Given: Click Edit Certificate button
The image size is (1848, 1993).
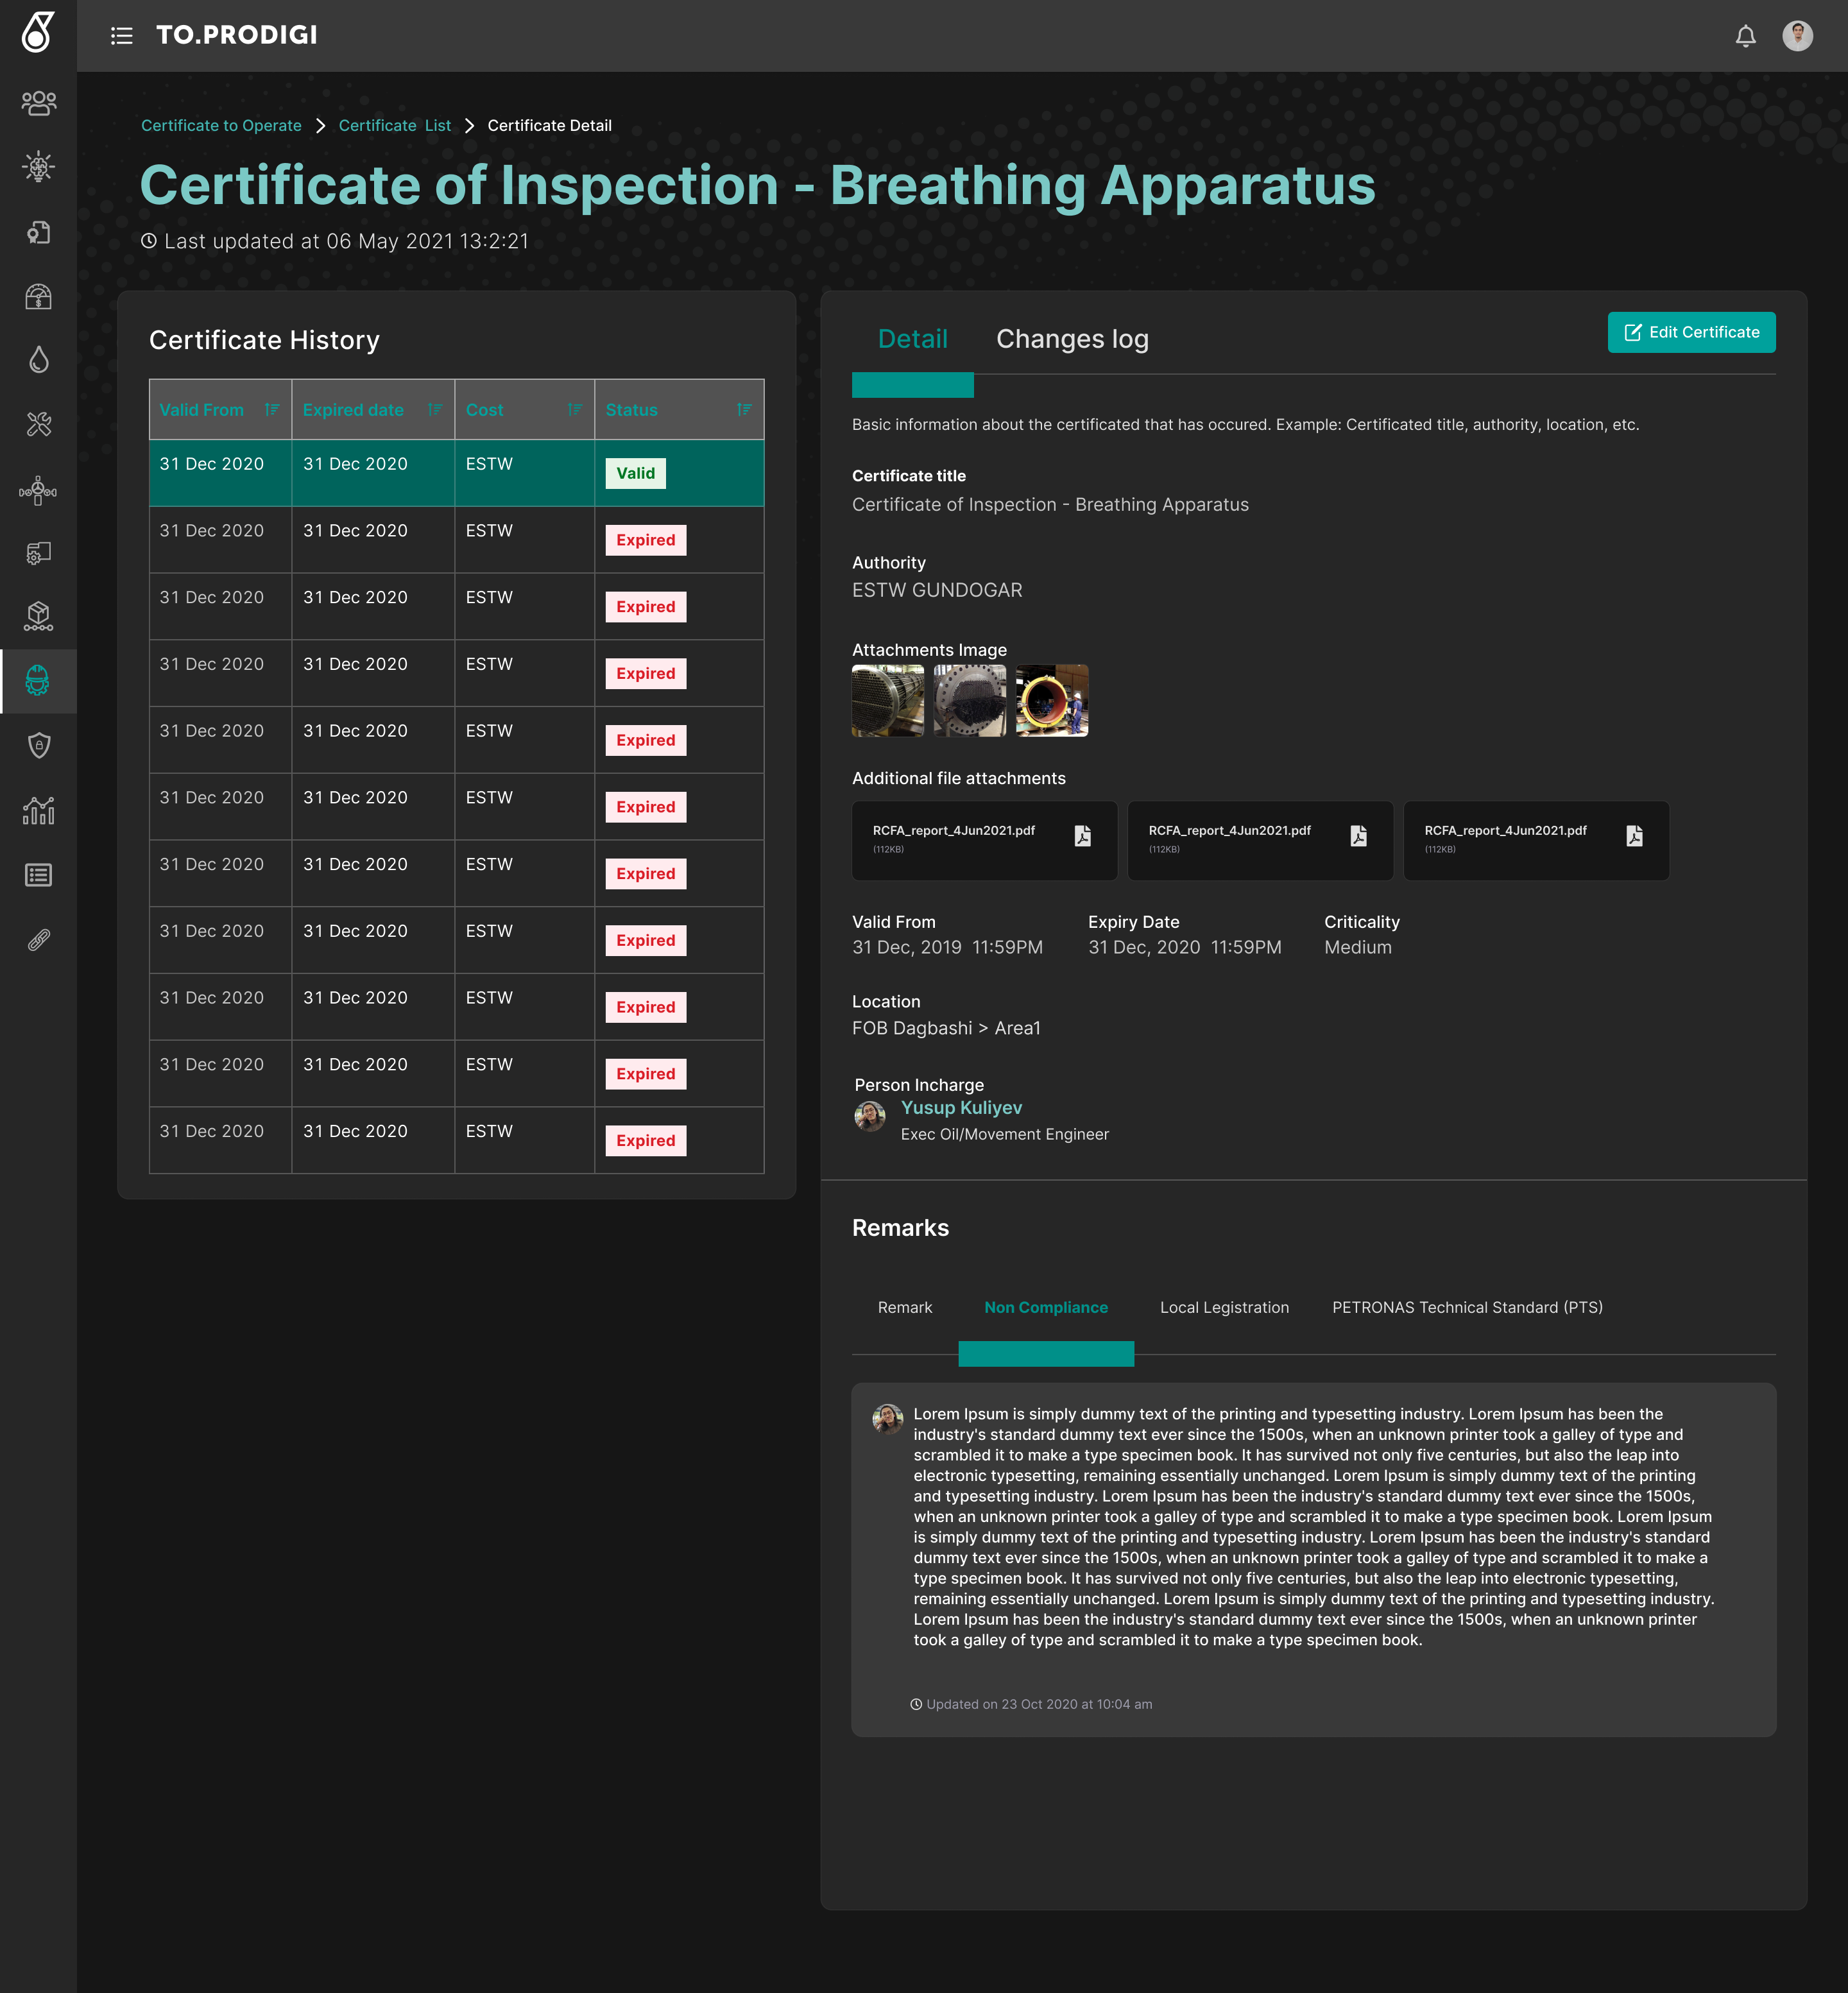Looking at the screenshot, I should pos(1691,332).
